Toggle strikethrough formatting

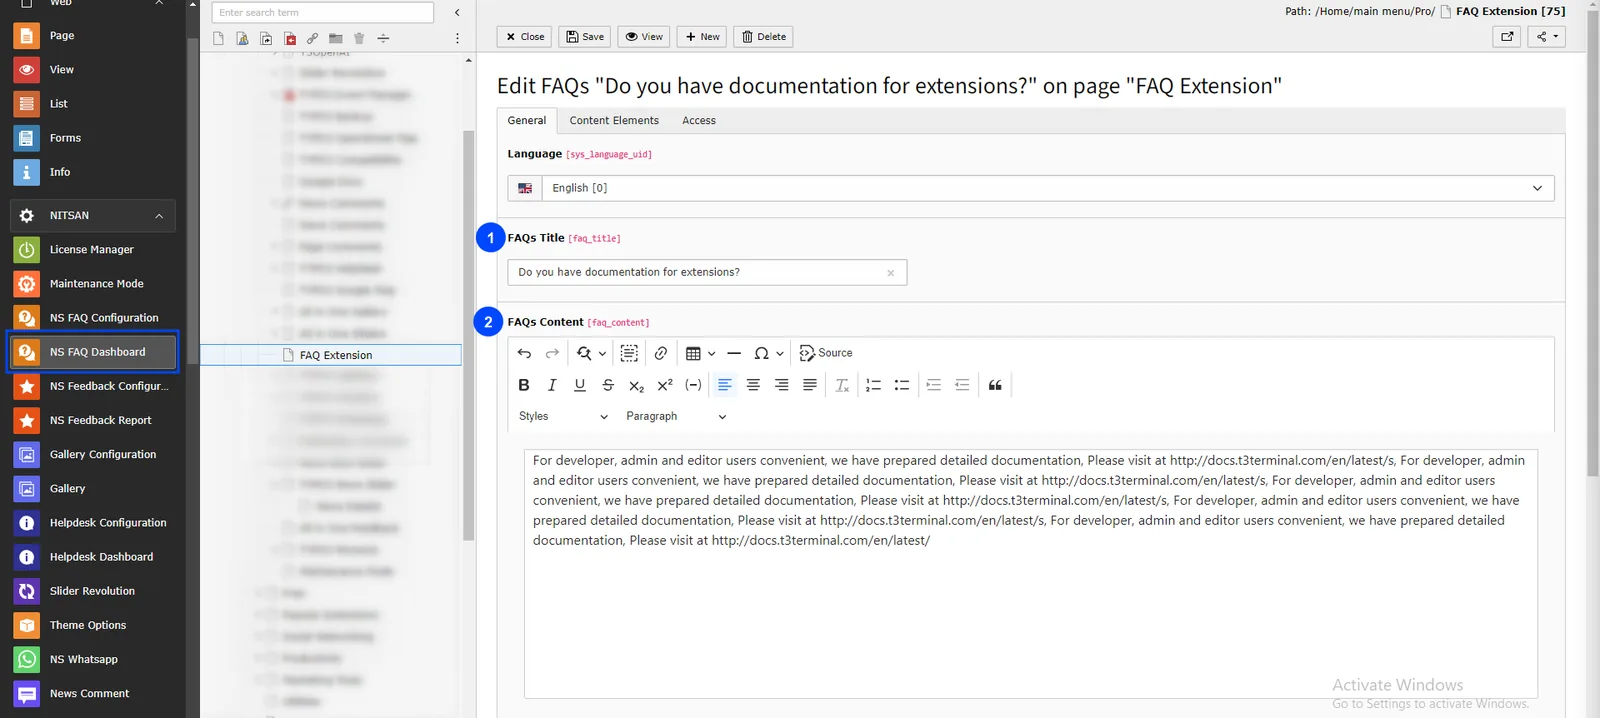point(608,385)
